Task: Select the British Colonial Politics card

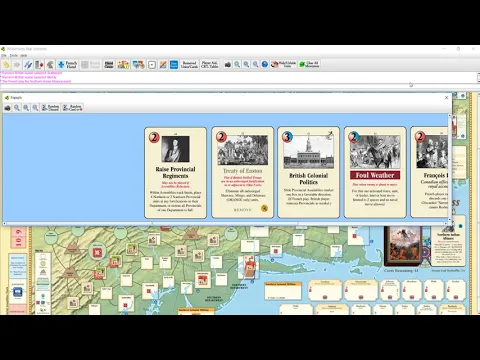Action: (309, 173)
